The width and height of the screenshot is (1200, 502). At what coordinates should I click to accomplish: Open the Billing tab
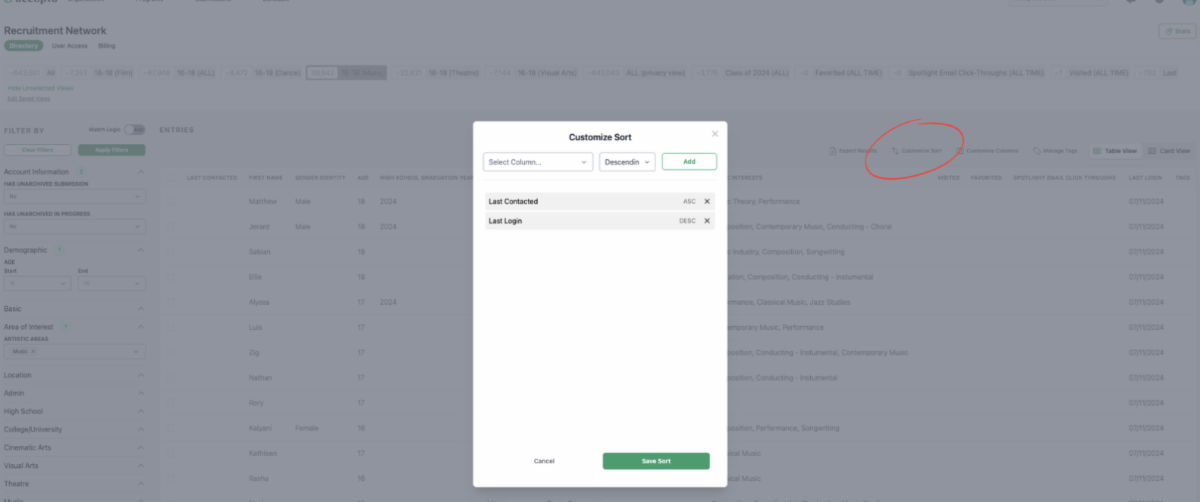tap(107, 46)
